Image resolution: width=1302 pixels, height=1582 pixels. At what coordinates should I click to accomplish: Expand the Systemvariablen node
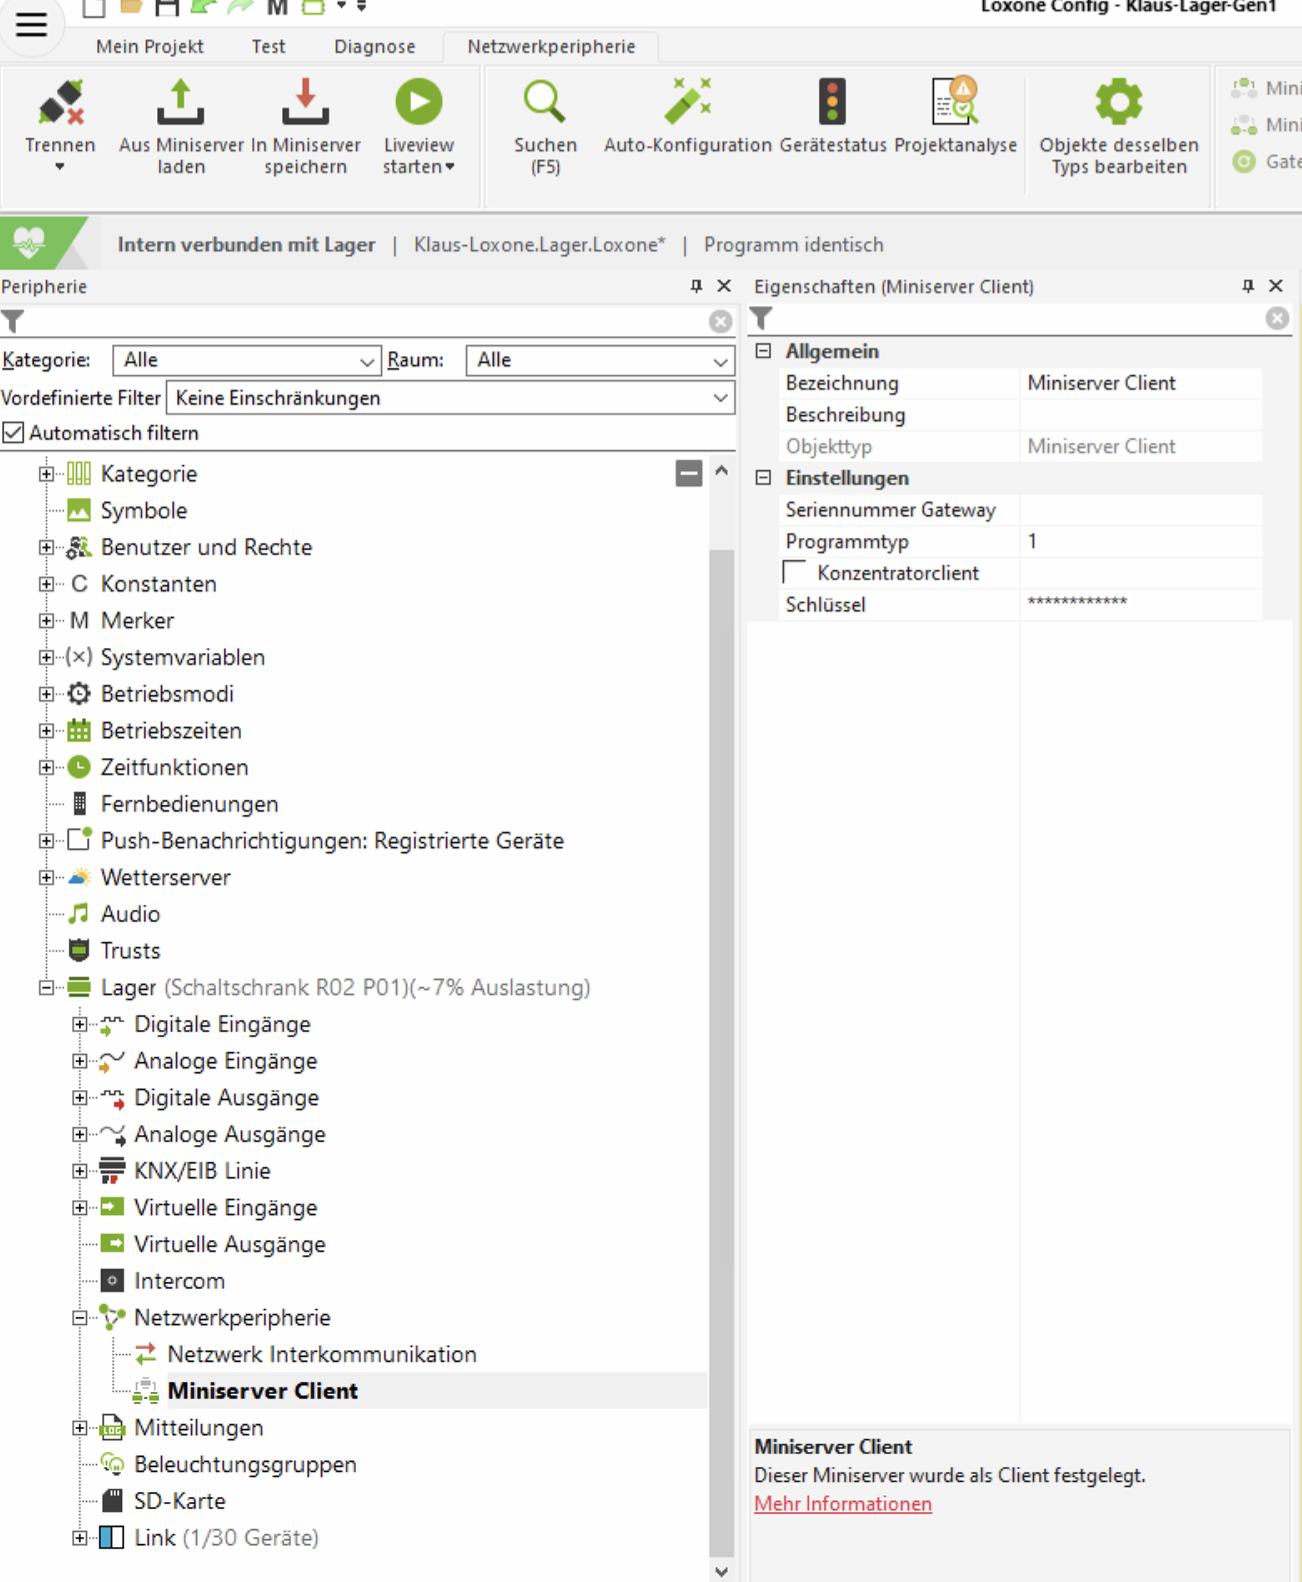tap(46, 657)
